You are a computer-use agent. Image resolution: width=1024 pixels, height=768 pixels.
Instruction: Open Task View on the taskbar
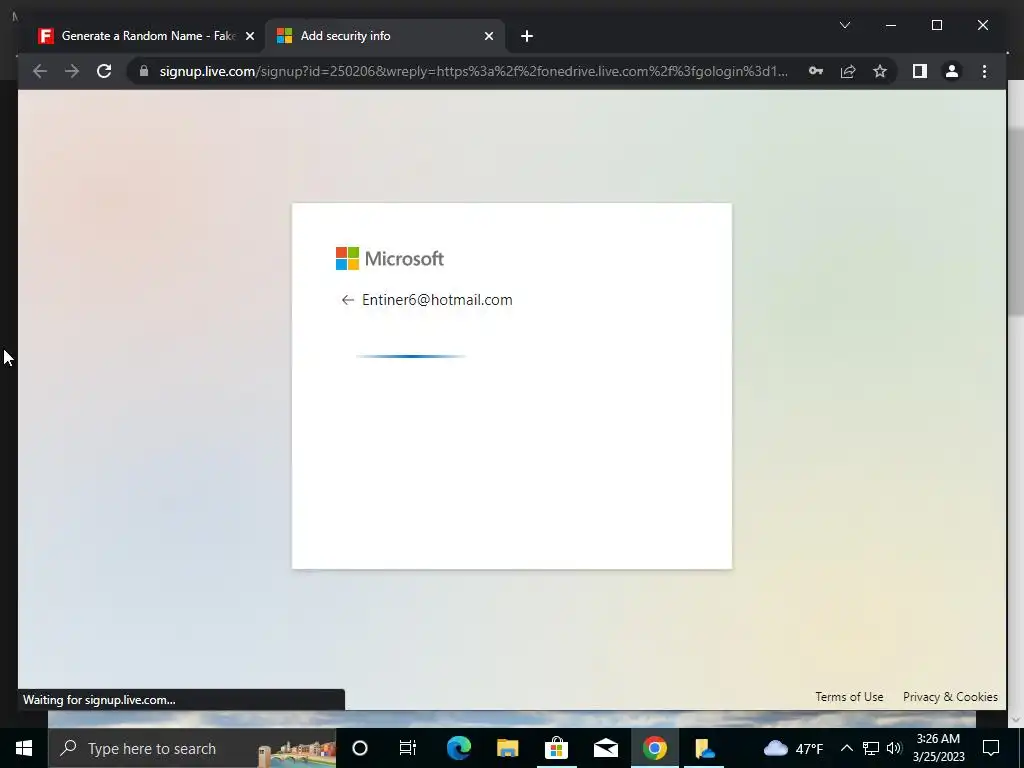click(408, 748)
